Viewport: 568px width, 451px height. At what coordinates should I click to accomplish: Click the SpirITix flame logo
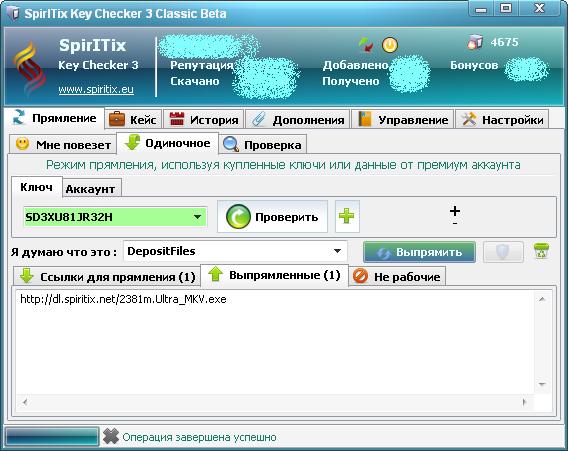30,69
